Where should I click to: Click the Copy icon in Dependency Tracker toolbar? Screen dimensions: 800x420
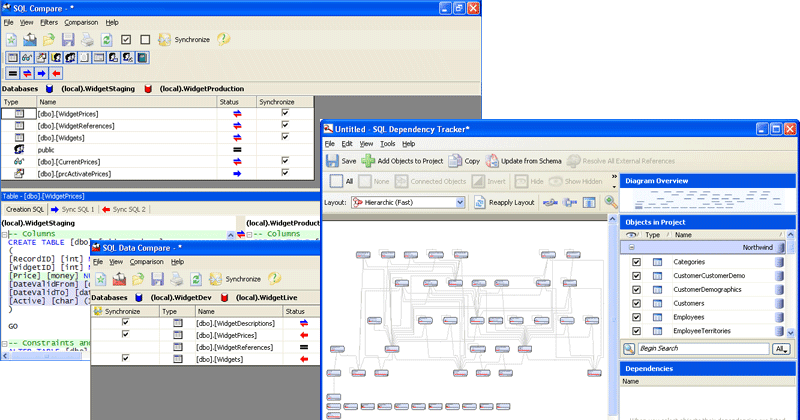pos(455,161)
